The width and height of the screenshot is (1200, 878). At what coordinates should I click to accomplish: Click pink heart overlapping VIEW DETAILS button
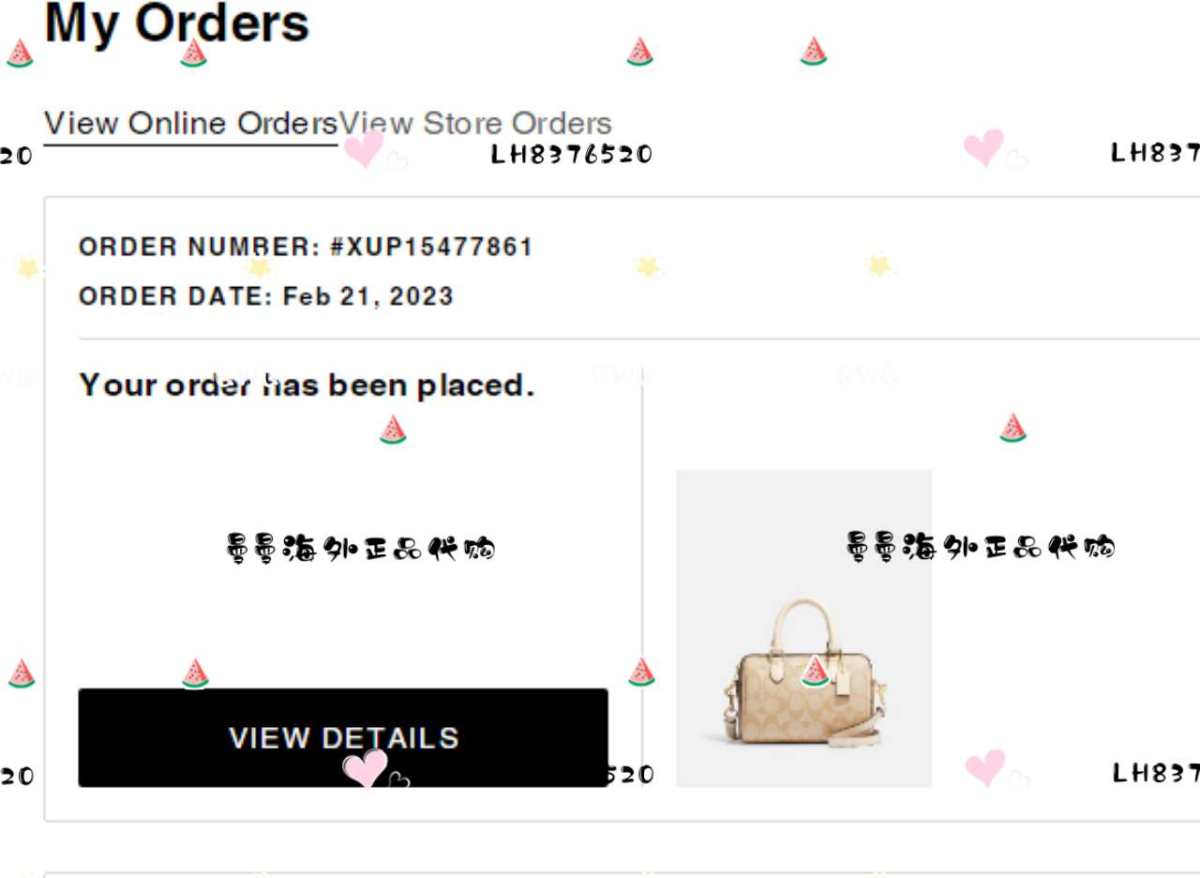365,768
